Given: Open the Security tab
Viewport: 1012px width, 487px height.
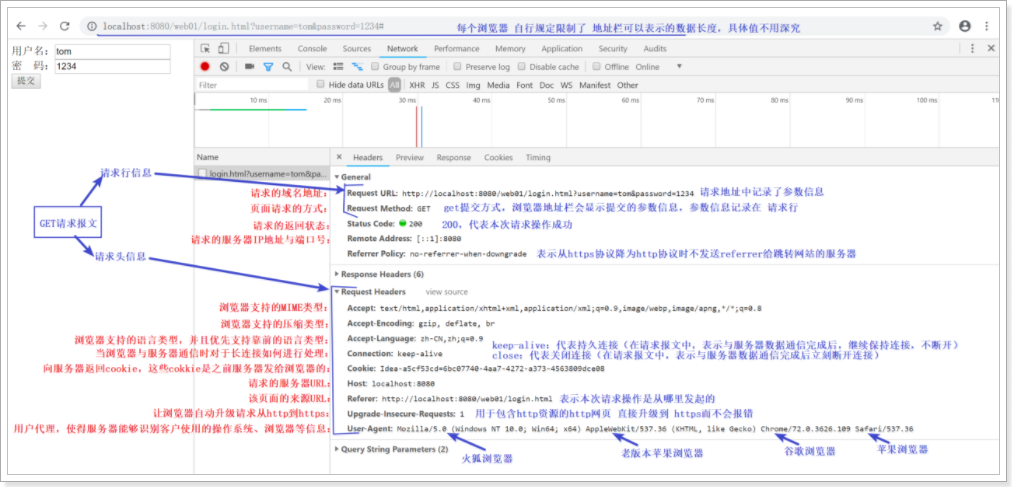Looking at the screenshot, I should [x=612, y=48].
